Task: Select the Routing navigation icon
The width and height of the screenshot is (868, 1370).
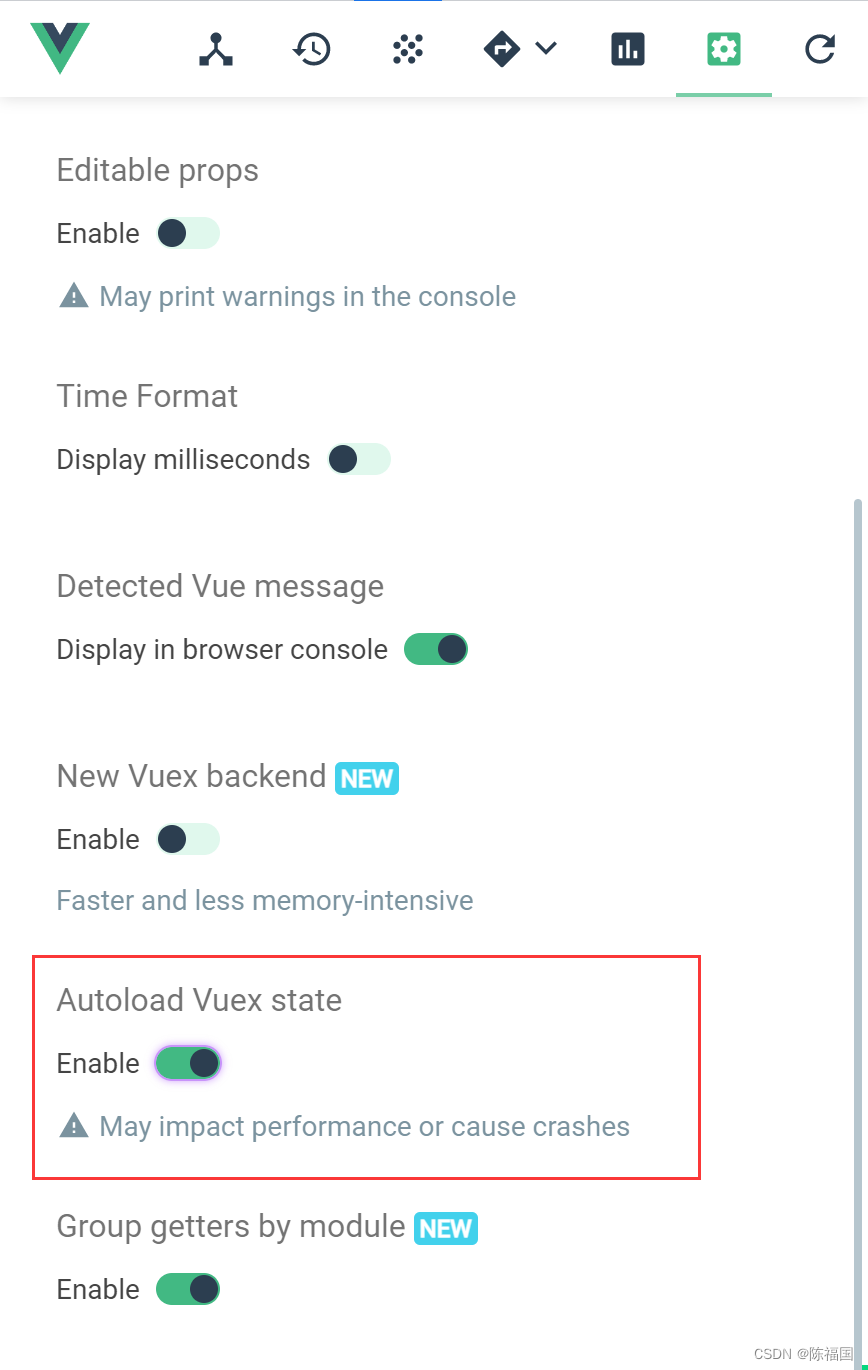Action: 502,48
